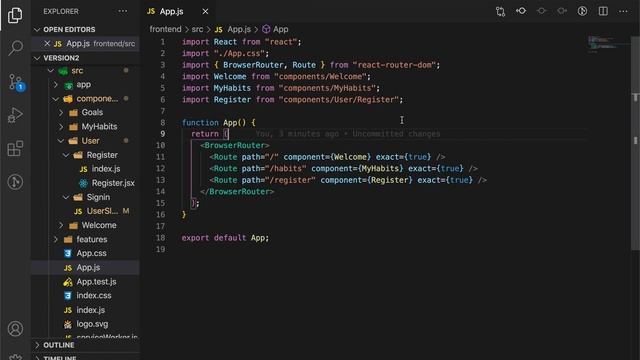The image size is (640, 360).
Task: Collapse the Signin folder
Action: (98, 197)
